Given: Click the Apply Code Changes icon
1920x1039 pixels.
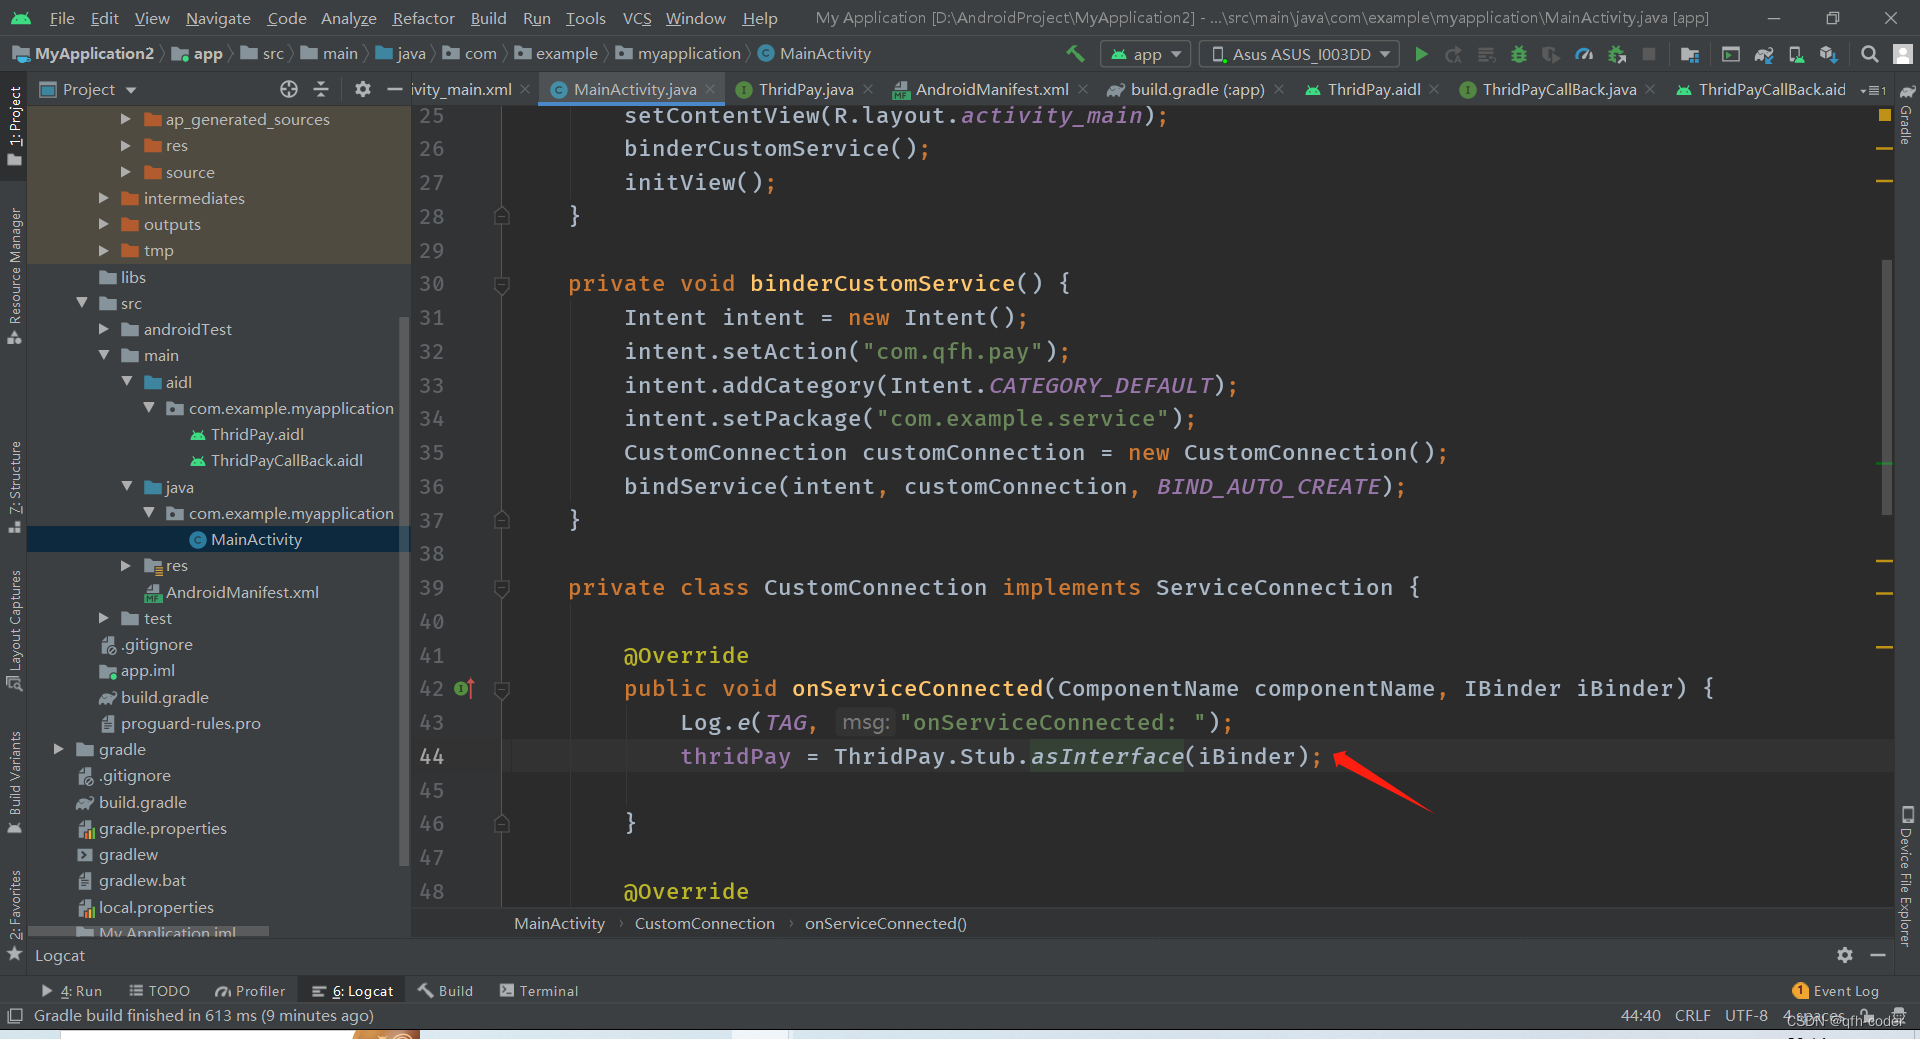Looking at the screenshot, I should click(1487, 54).
